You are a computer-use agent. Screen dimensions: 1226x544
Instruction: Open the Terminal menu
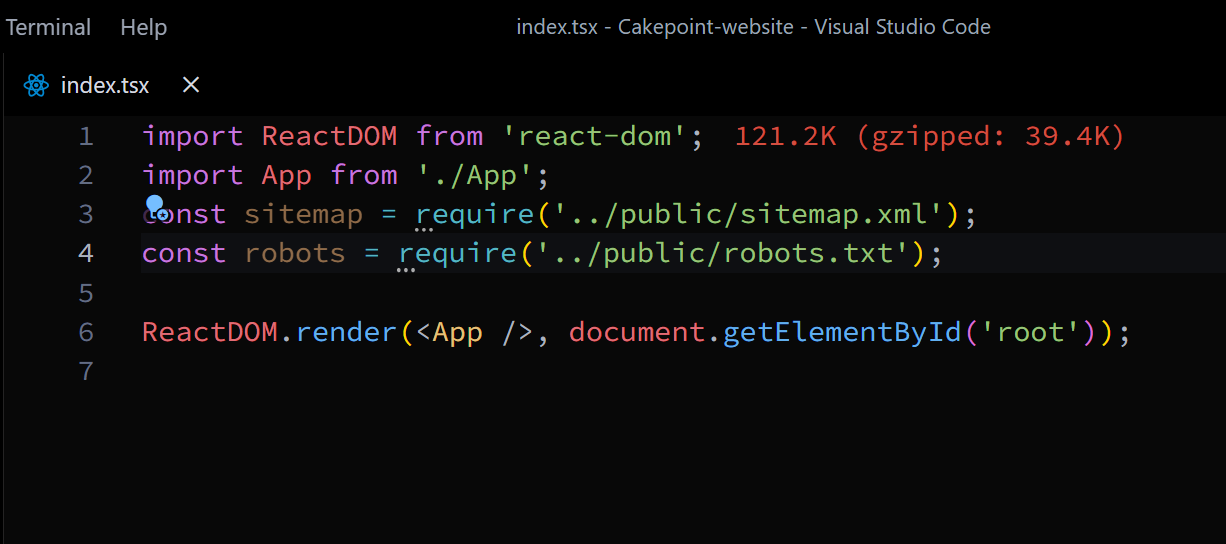click(x=48, y=27)
